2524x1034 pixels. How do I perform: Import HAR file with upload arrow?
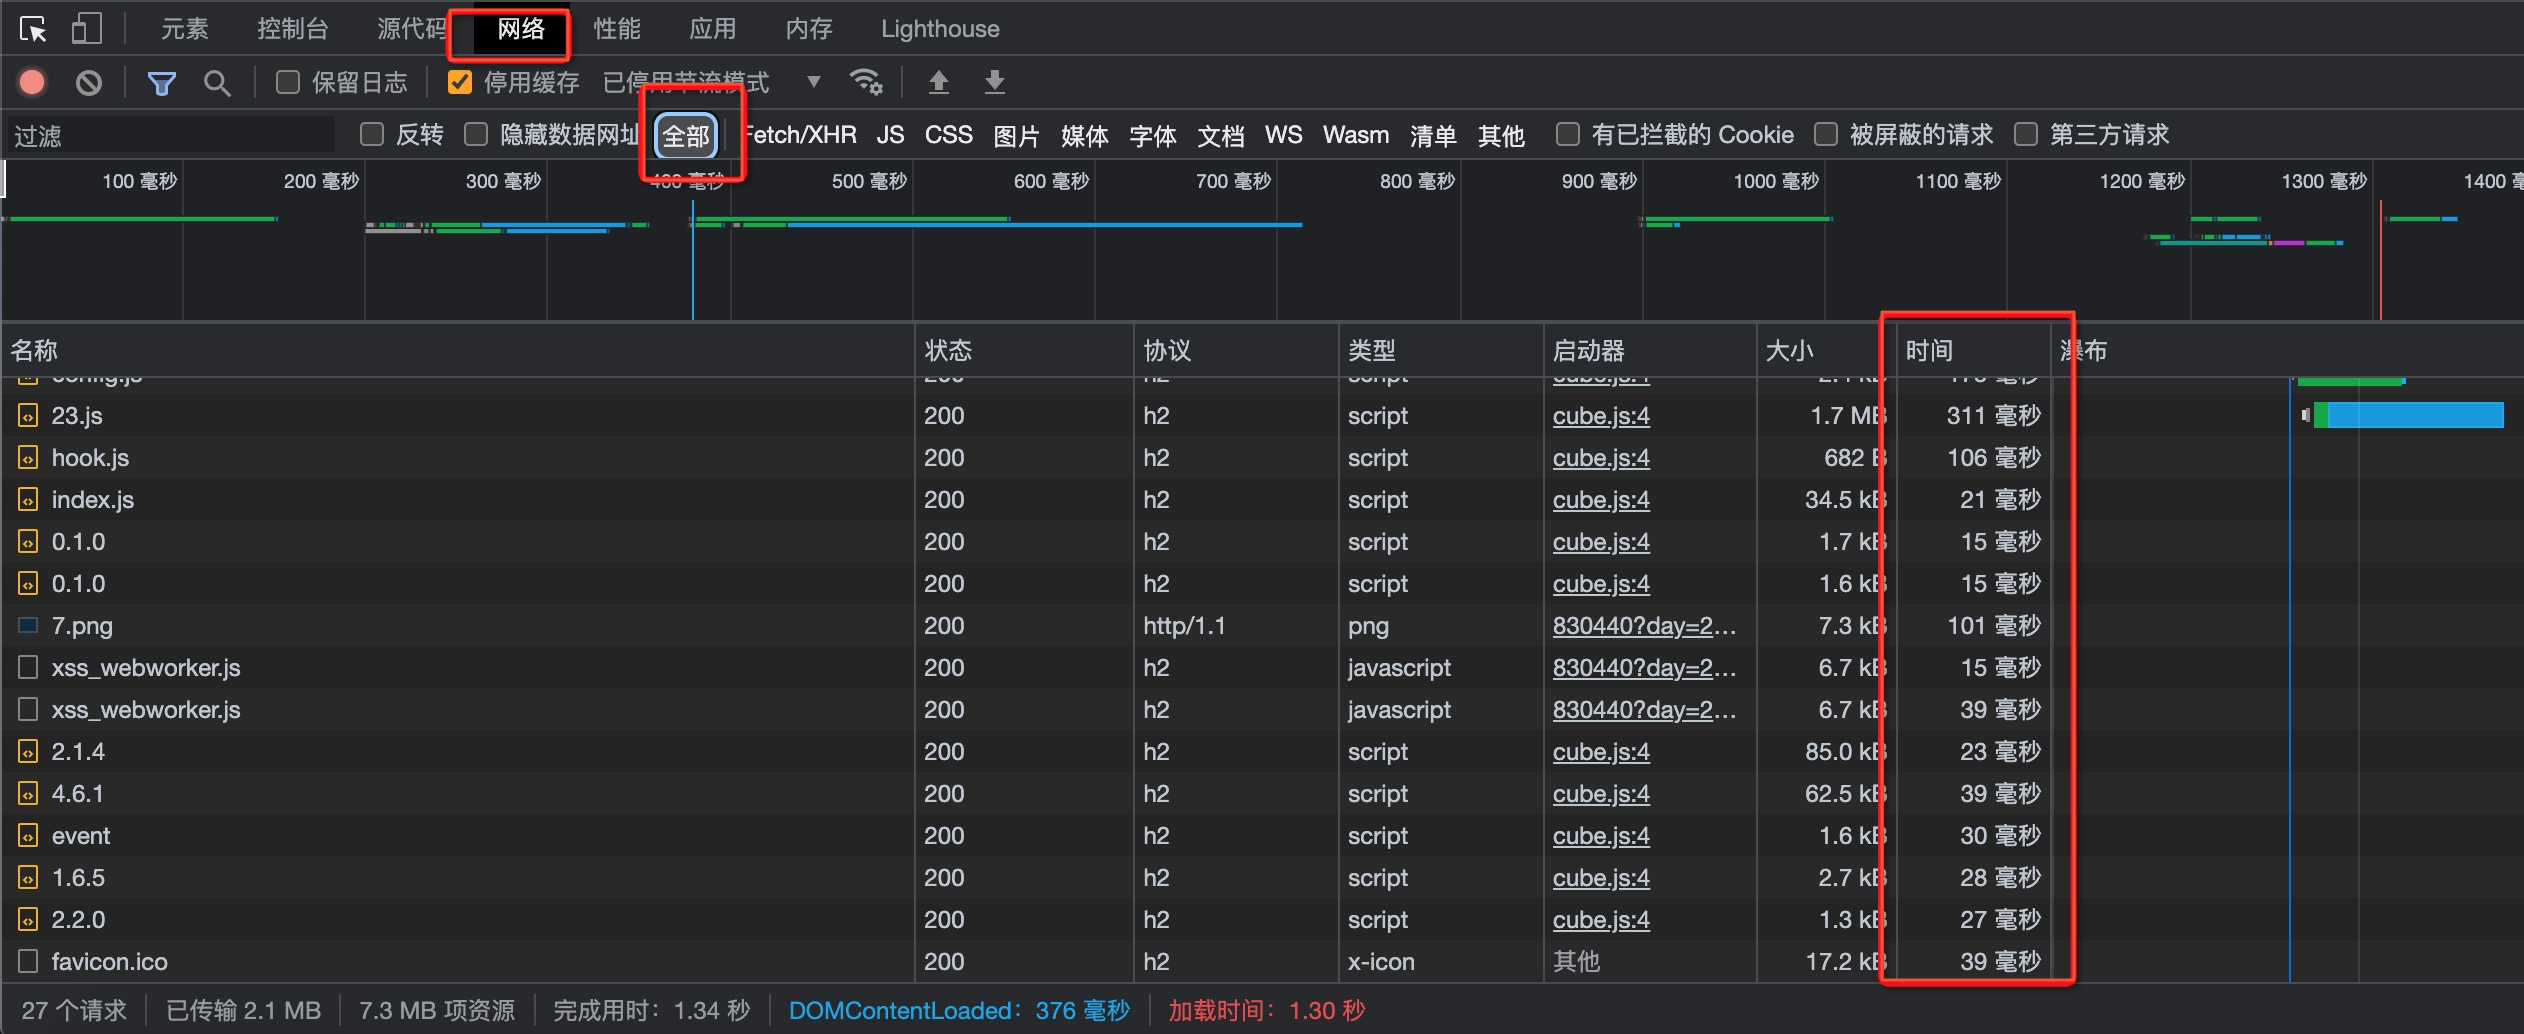coord(938,81)
